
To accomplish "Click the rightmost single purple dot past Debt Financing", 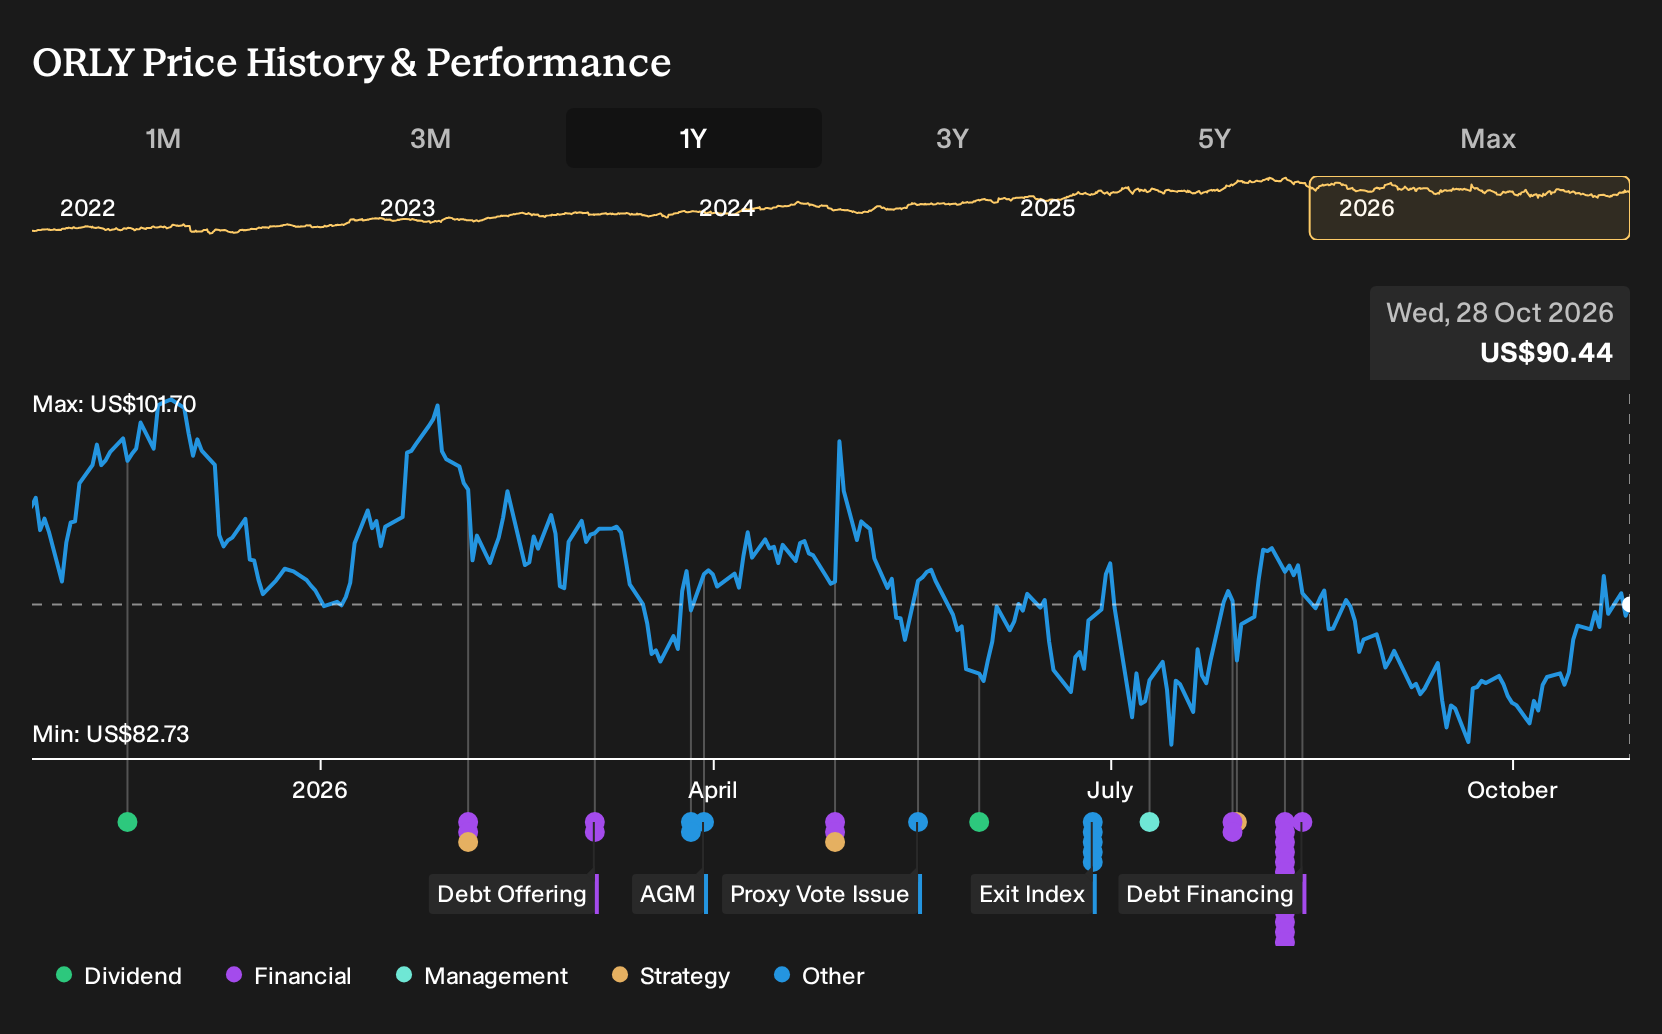I will click(x=1302, y=822).
